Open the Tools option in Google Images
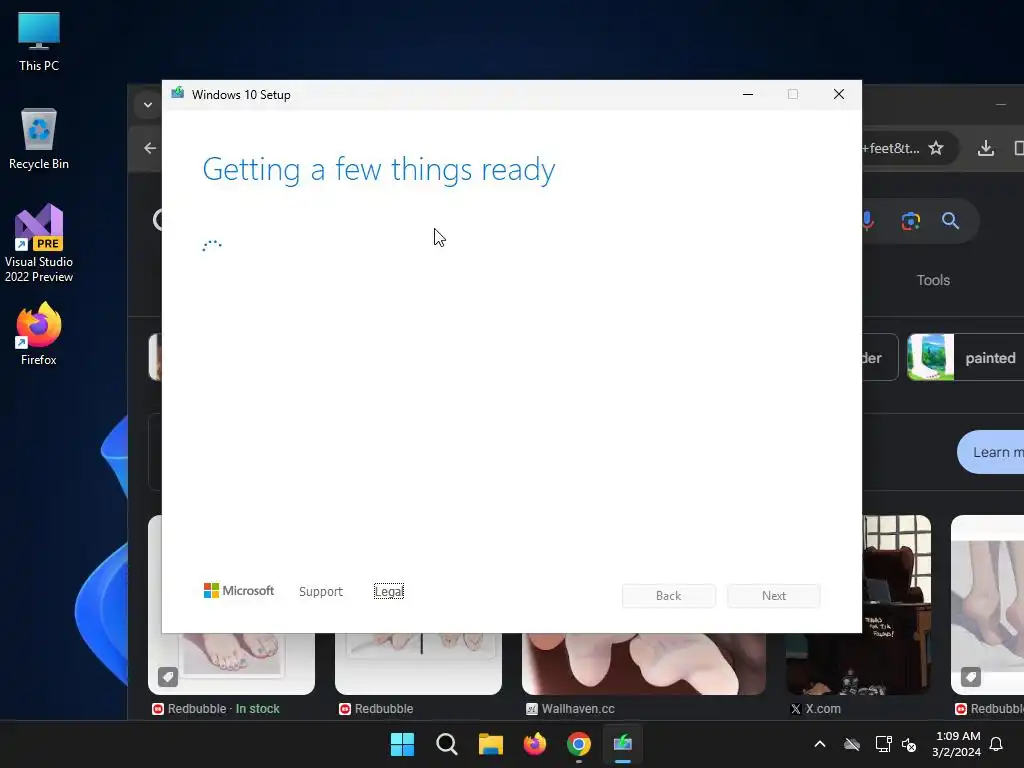The width and height of the screenshot is (1024, 768). click(933, 280)
